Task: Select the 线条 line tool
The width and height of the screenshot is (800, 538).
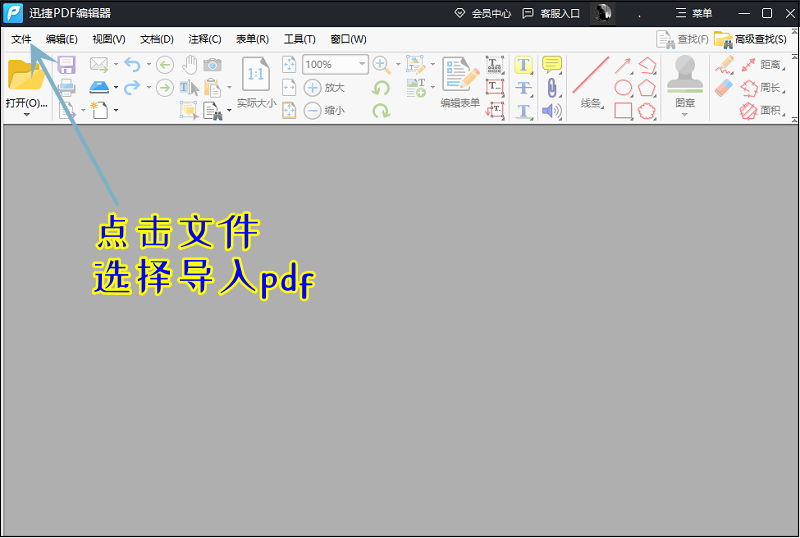Action: click(590, 82)
